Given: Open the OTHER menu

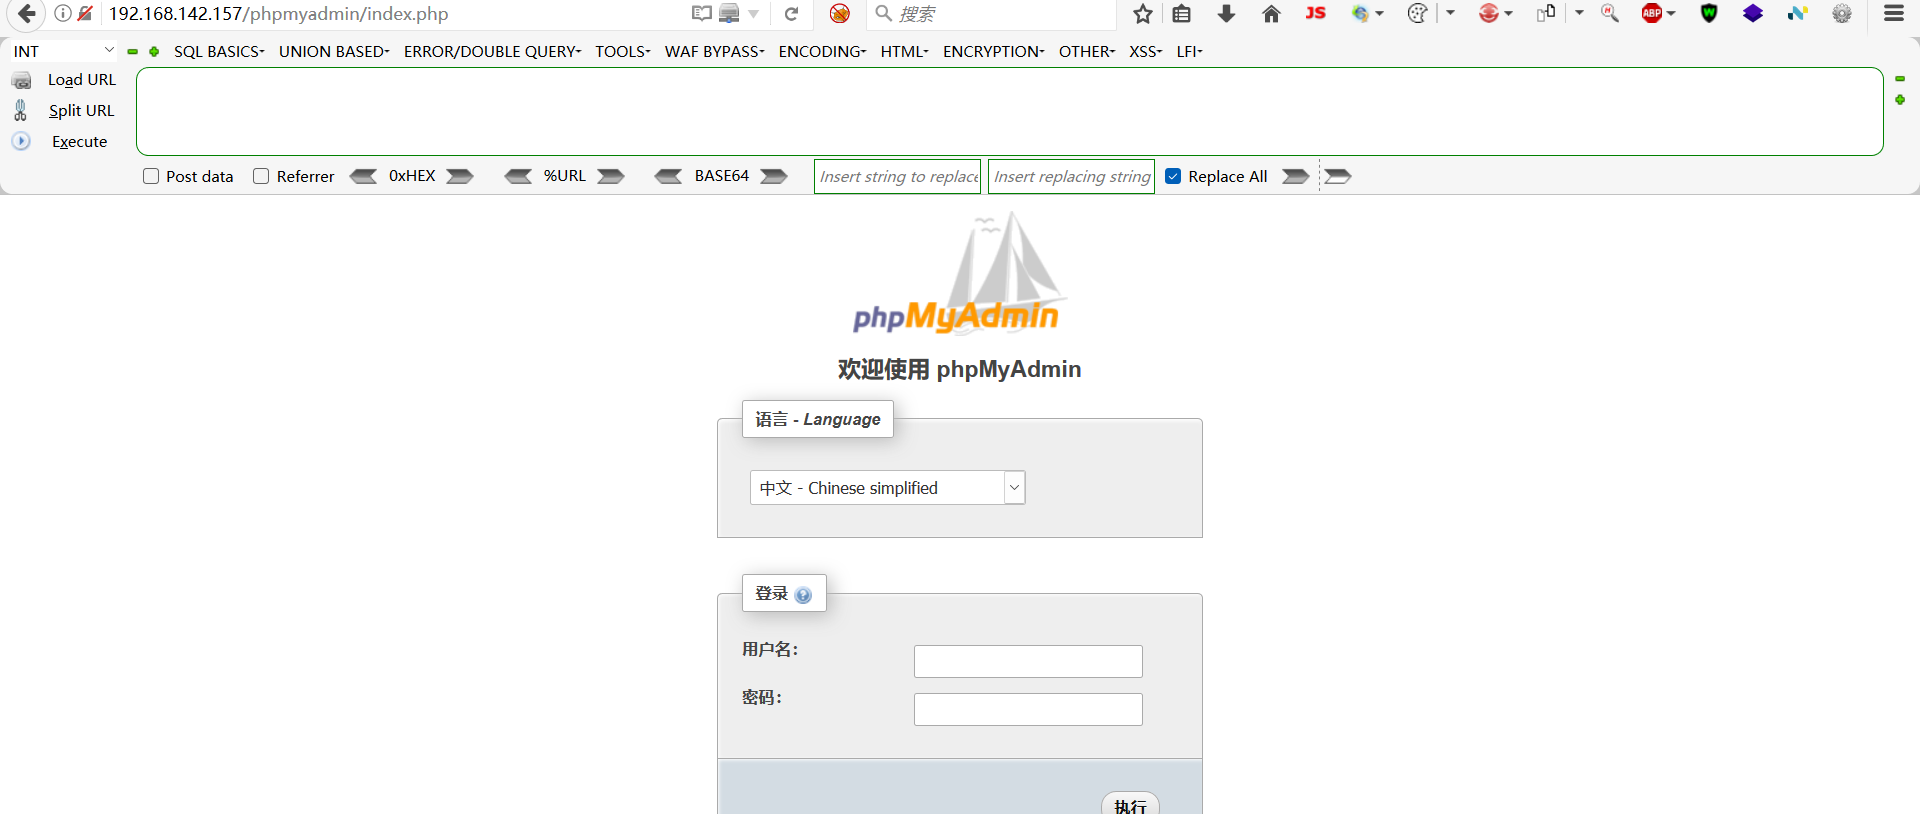Looking at the screenshot, I should [x=1086, y=51].
